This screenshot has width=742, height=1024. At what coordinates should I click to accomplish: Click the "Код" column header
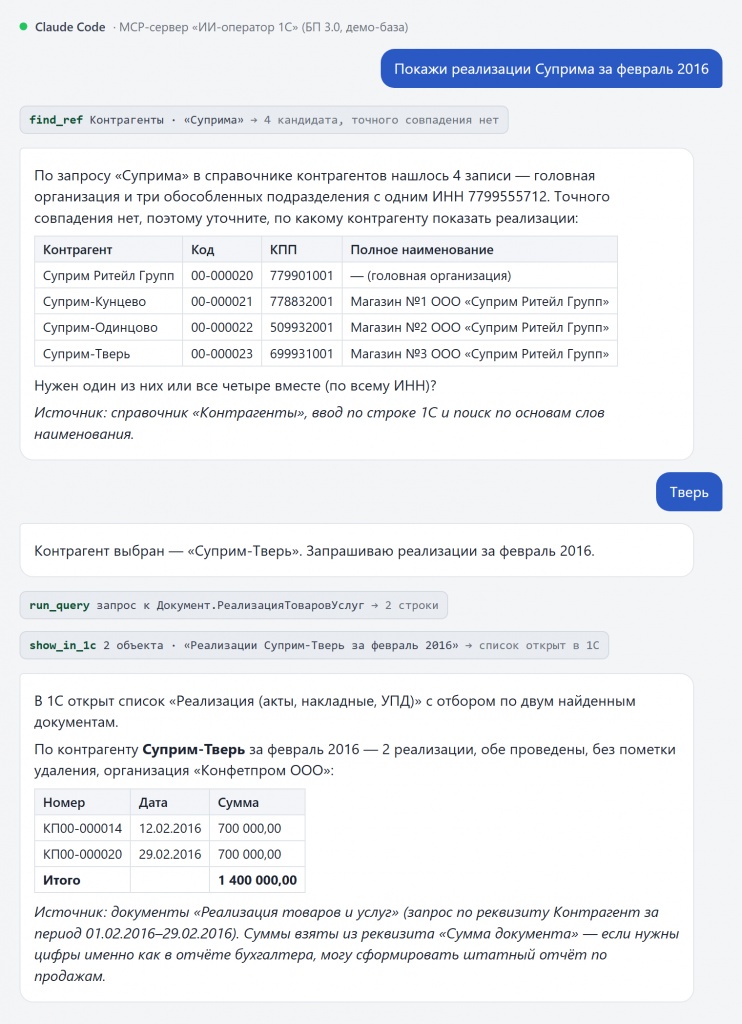222,249
